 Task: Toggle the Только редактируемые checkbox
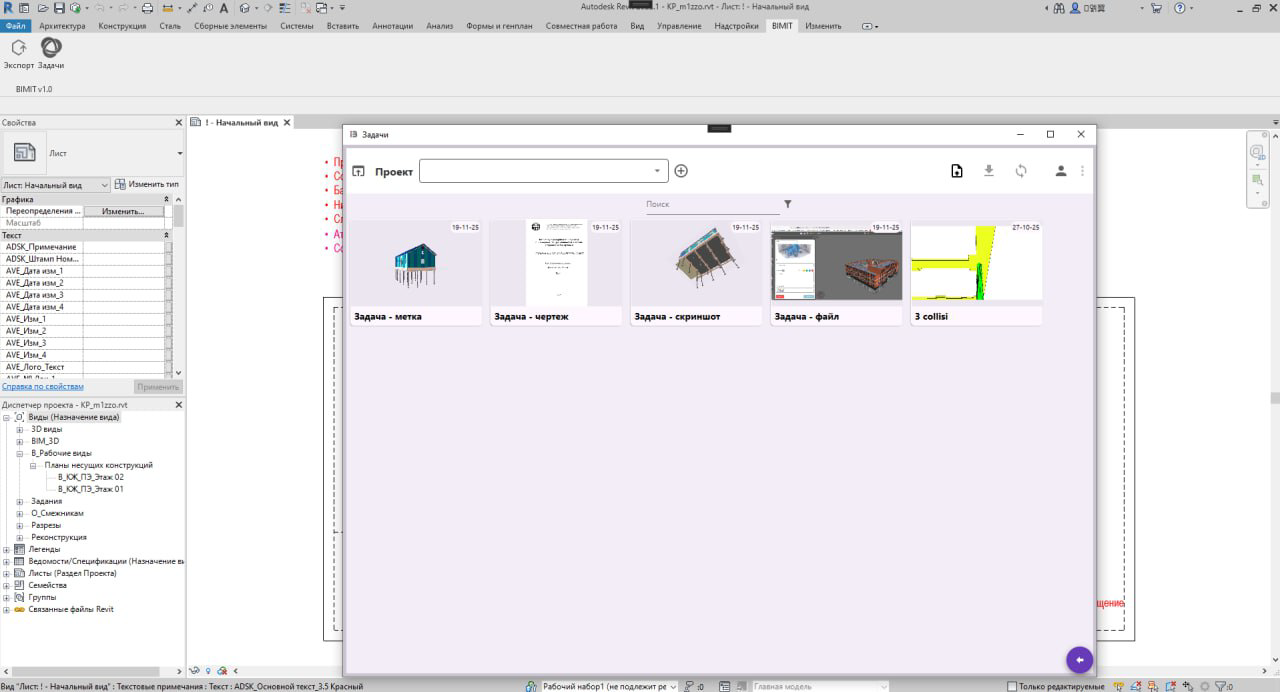(x=1013, y=686)
